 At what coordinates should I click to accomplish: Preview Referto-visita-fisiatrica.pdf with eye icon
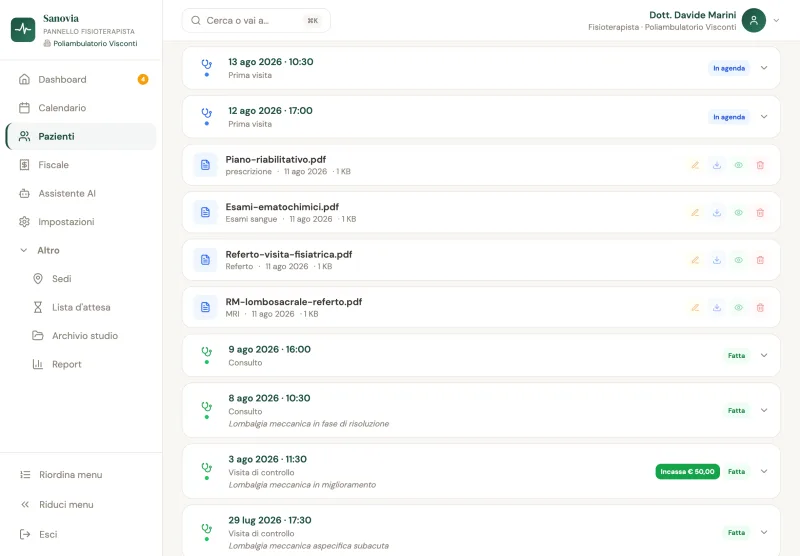tap(738, 260)
